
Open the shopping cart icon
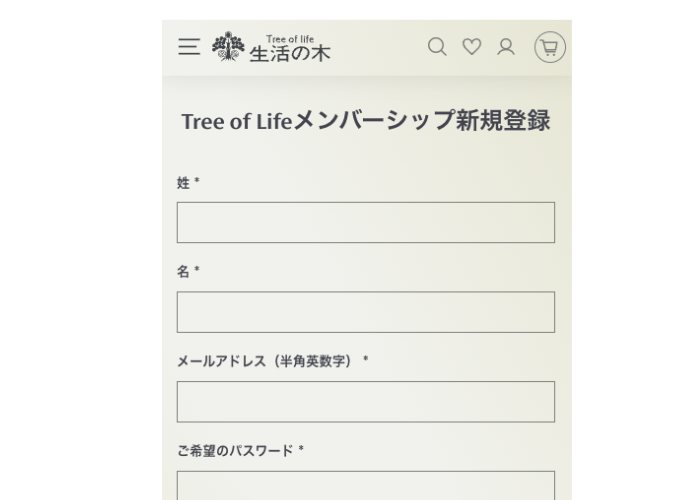point(549,47)
